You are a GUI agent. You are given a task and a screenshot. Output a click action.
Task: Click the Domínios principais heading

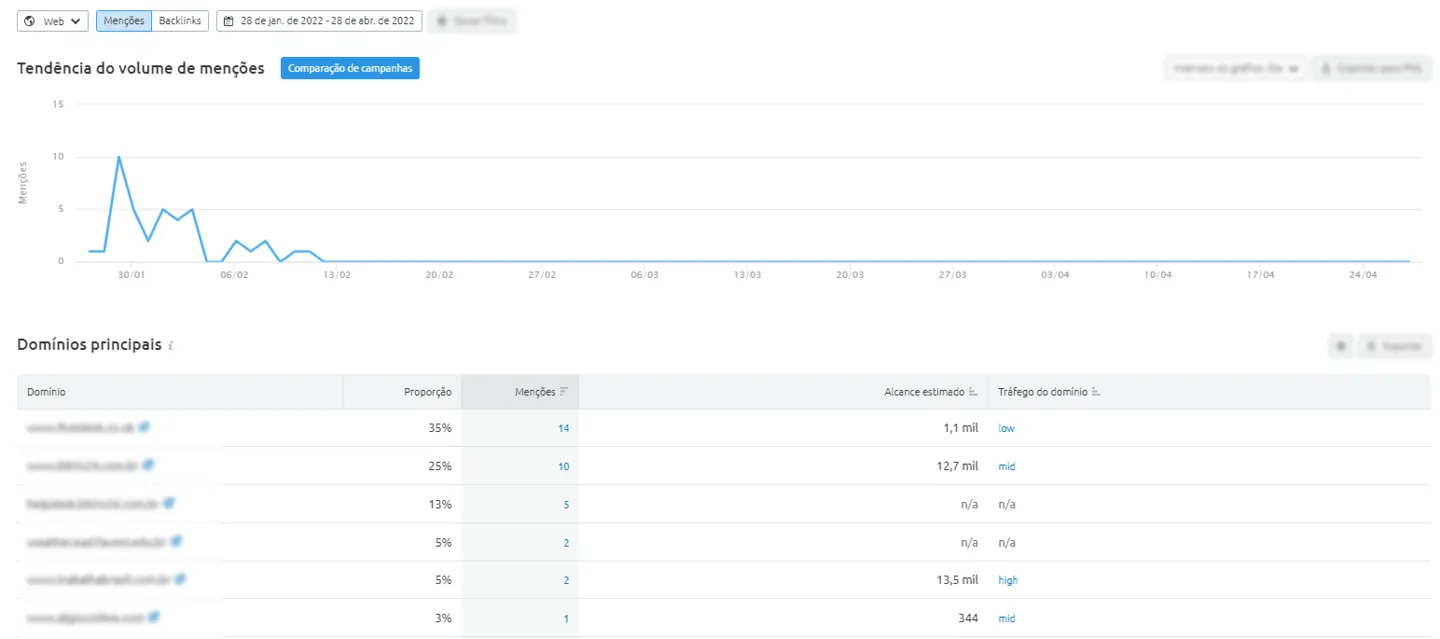[89, 345]
